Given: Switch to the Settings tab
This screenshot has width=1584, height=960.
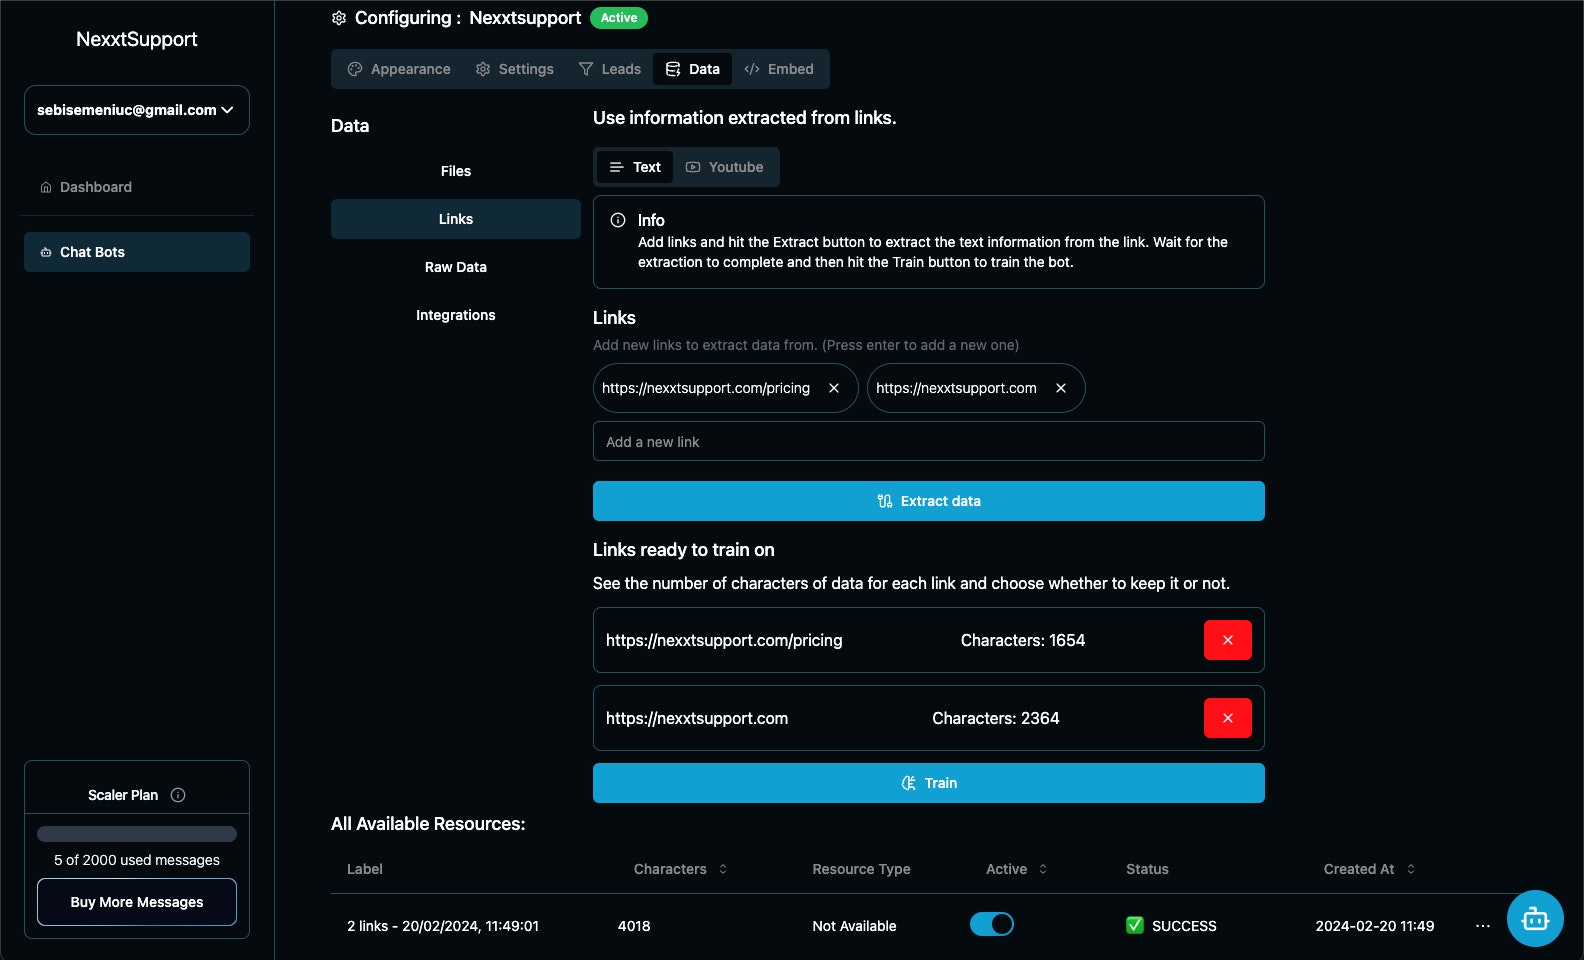Looking at the screenshot, I should pos(515,69).
